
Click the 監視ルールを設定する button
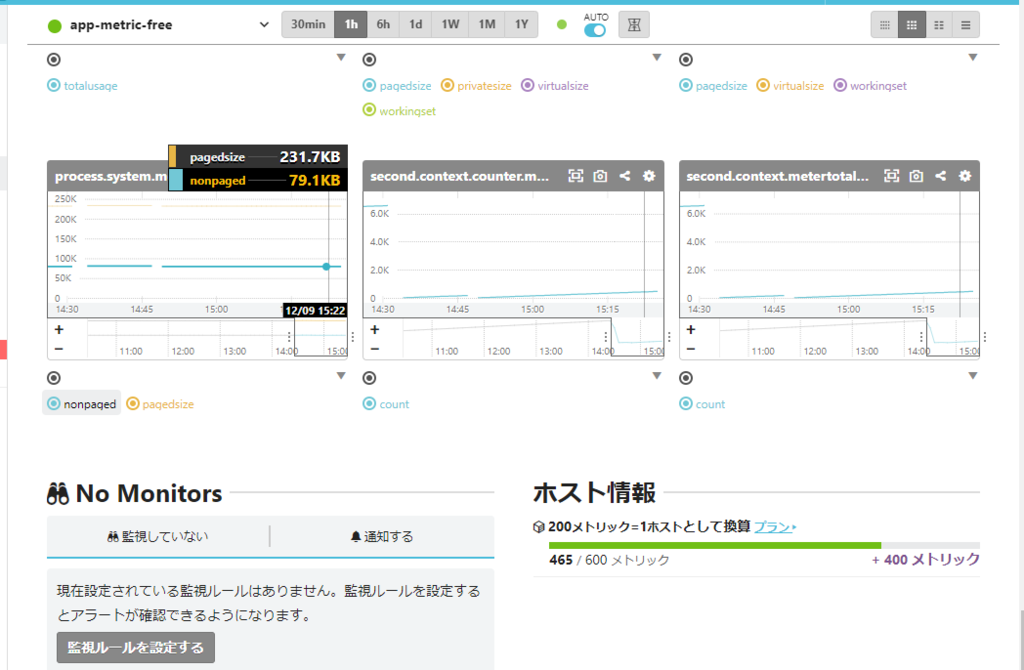tap(136, 647)
